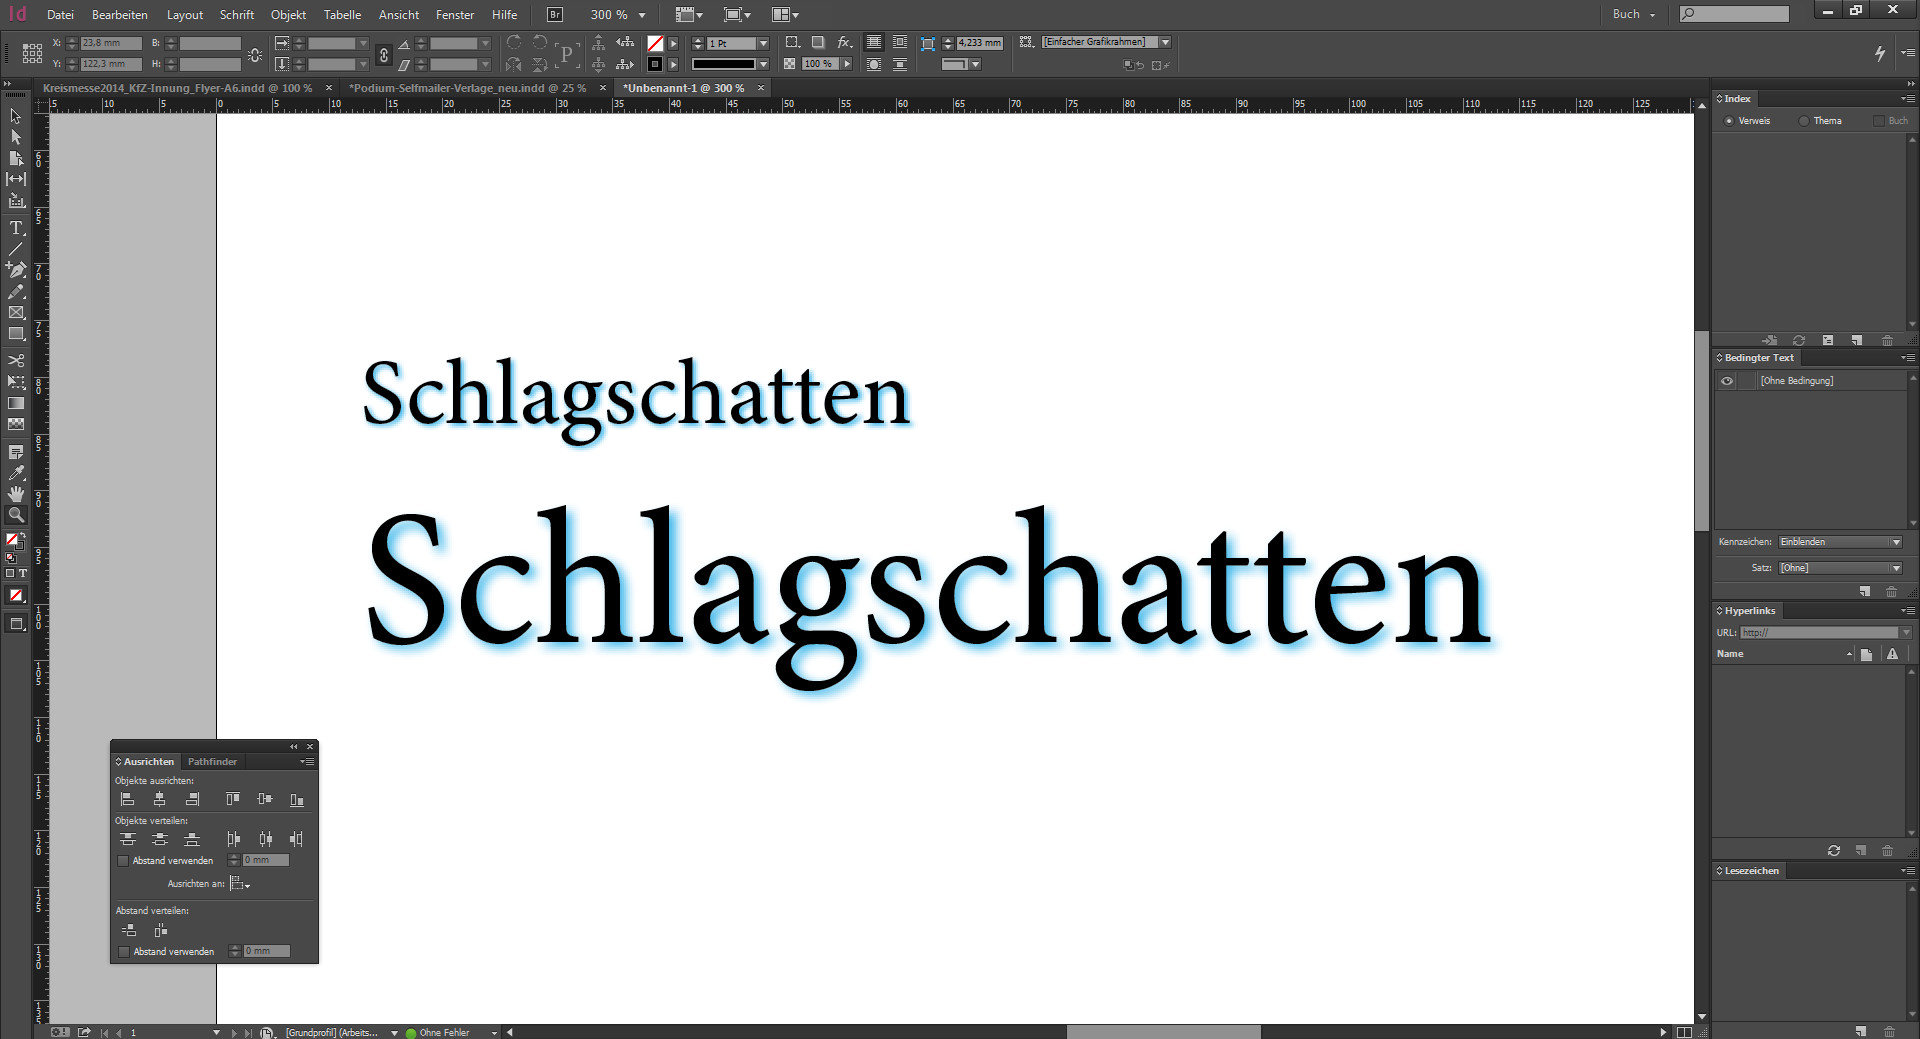
Task: Click the stroke color swatch in control bar
Action: point(655,64)
